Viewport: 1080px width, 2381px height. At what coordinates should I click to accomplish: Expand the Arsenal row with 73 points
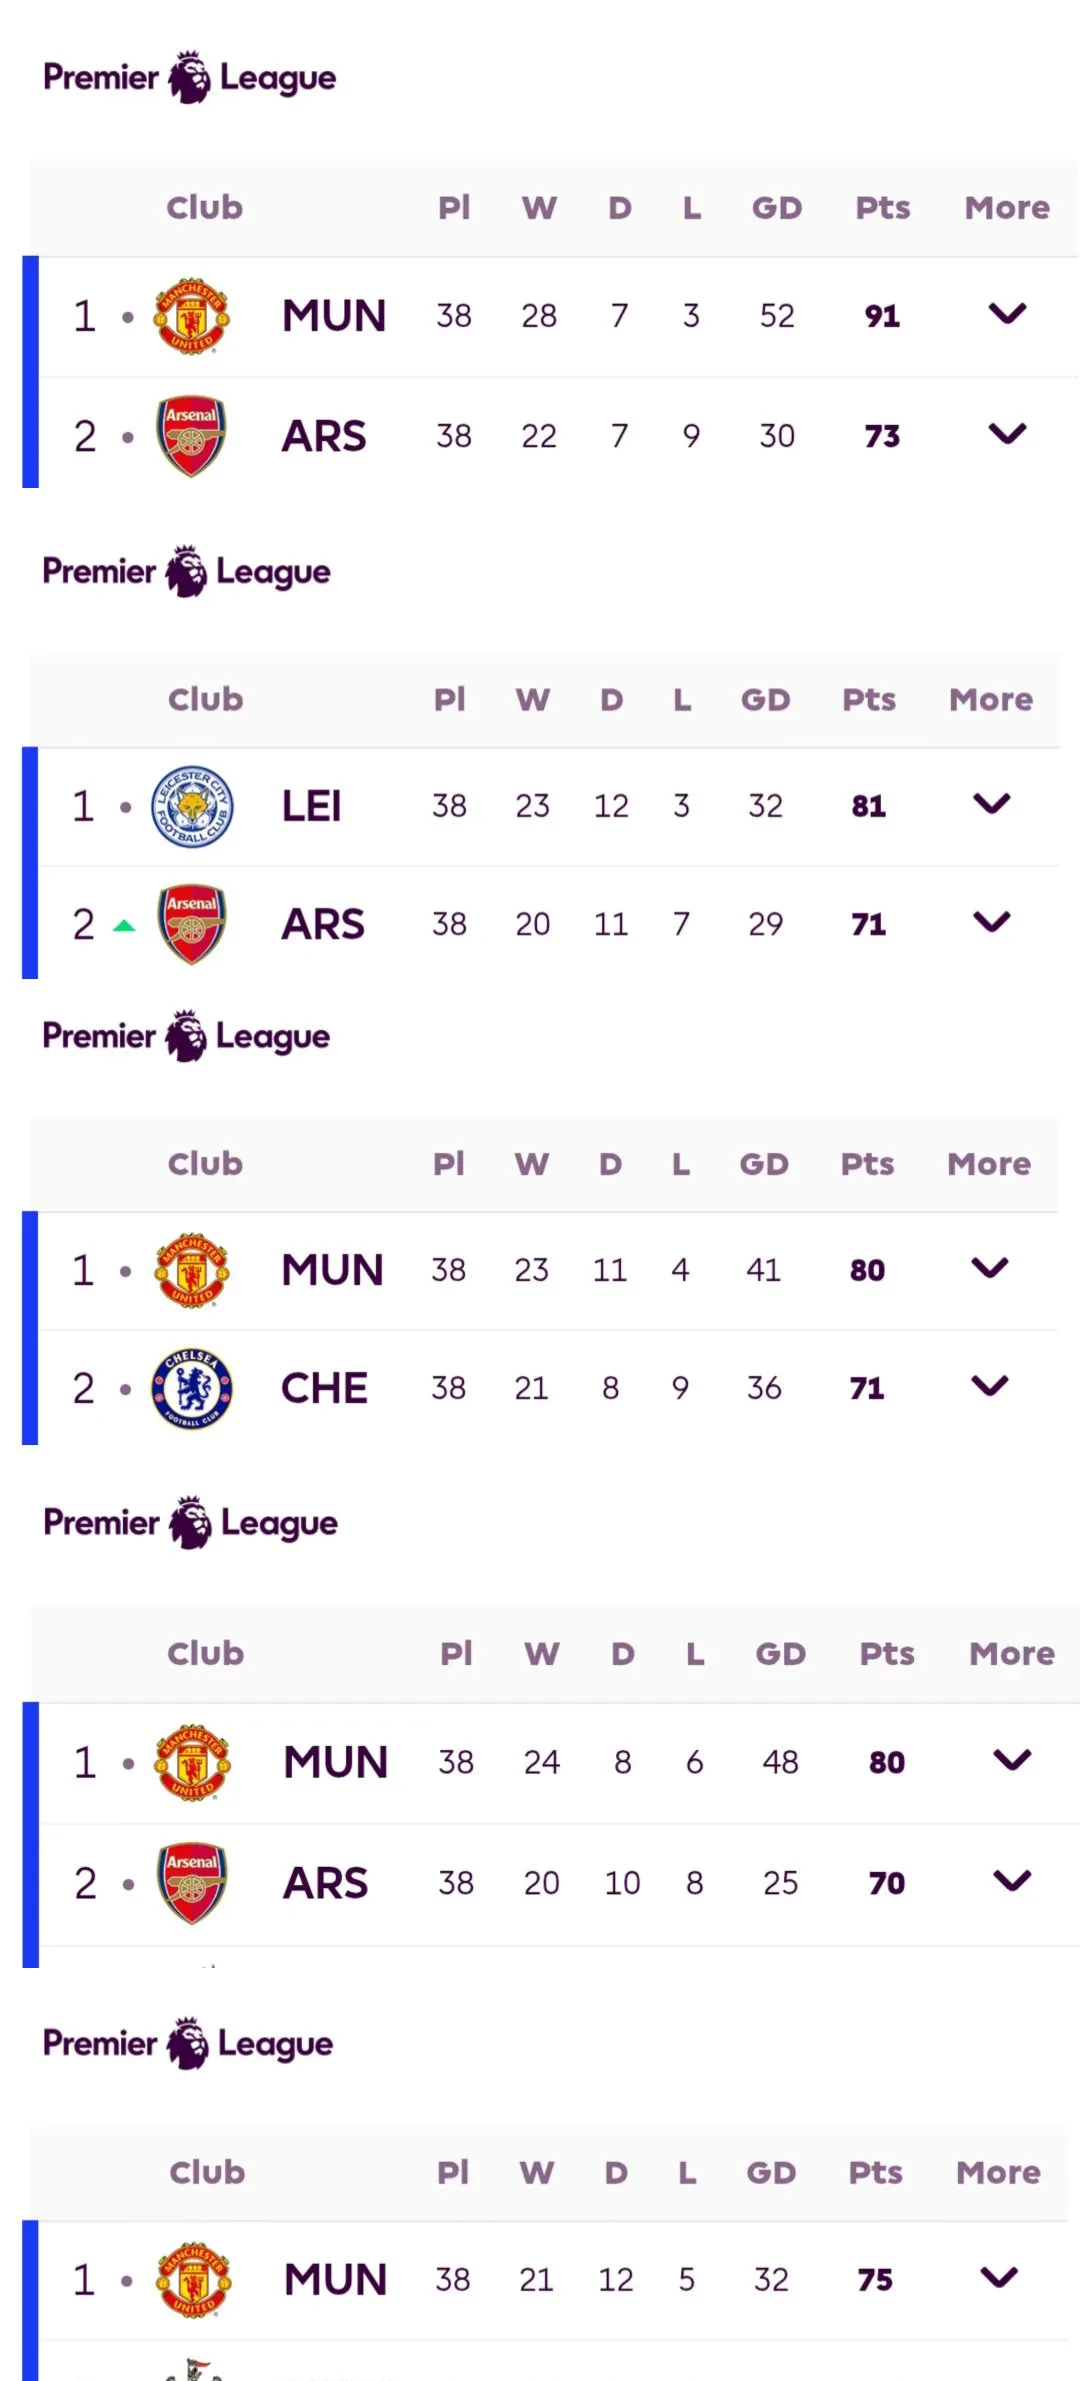coord(1007,434)
